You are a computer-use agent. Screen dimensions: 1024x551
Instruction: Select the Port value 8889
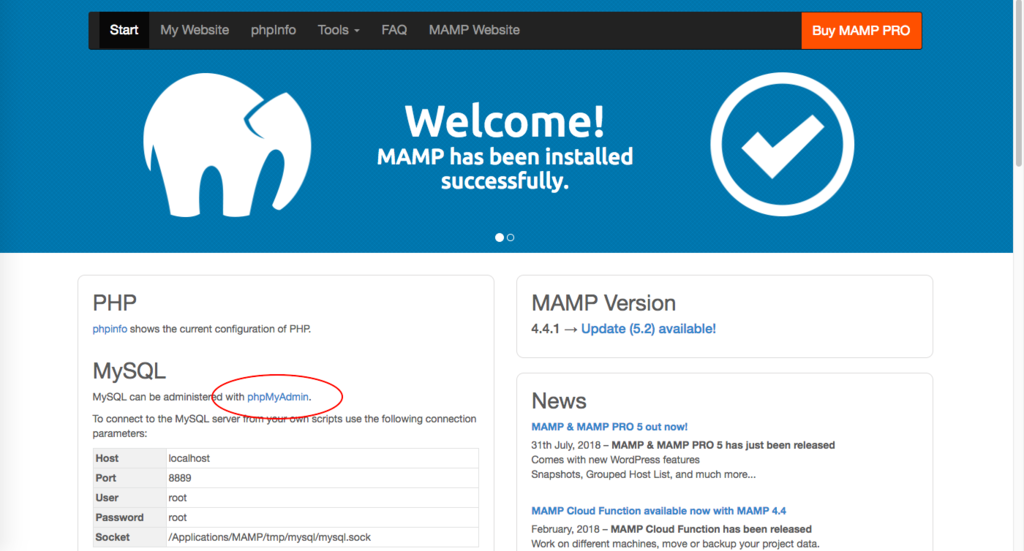(180, 478)
